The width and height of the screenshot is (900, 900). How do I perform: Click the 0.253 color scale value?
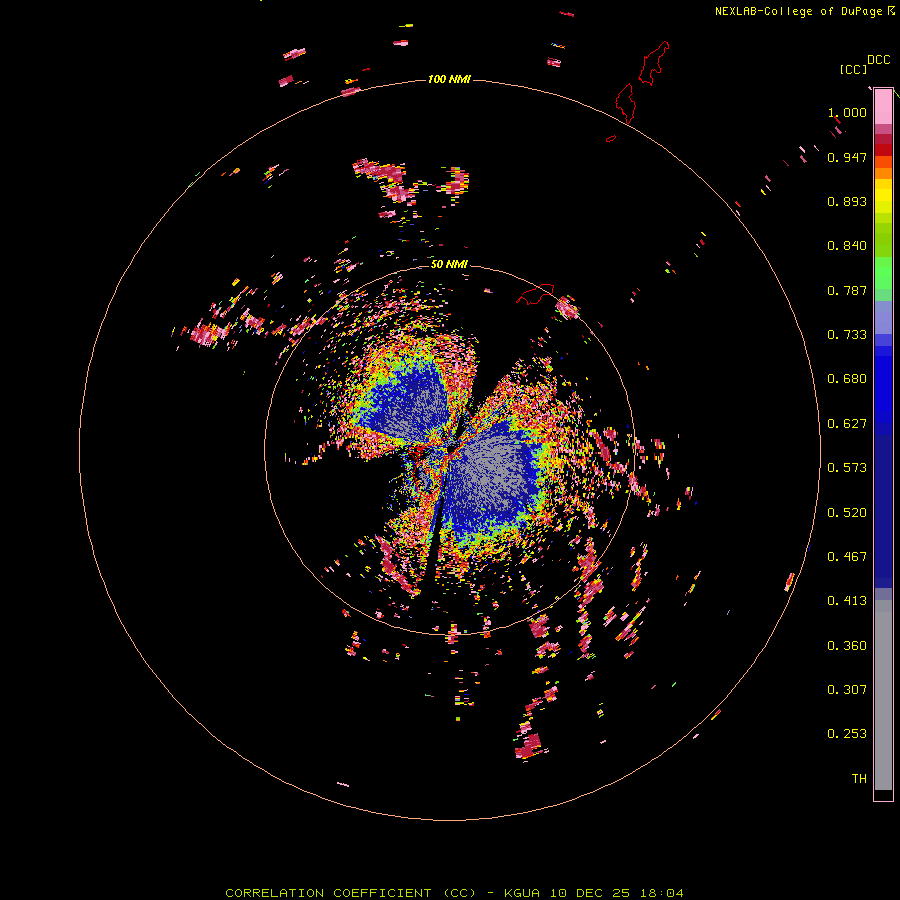point(847,734)
